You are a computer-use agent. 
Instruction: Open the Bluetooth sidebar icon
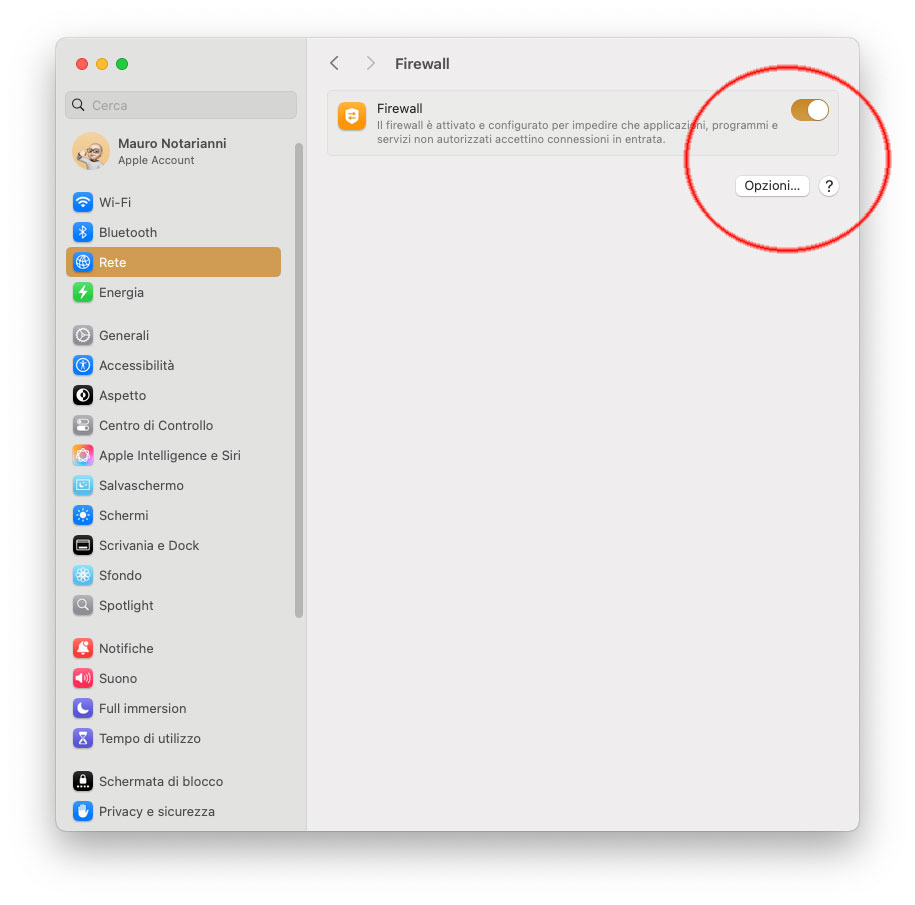[x=83, y=232]
